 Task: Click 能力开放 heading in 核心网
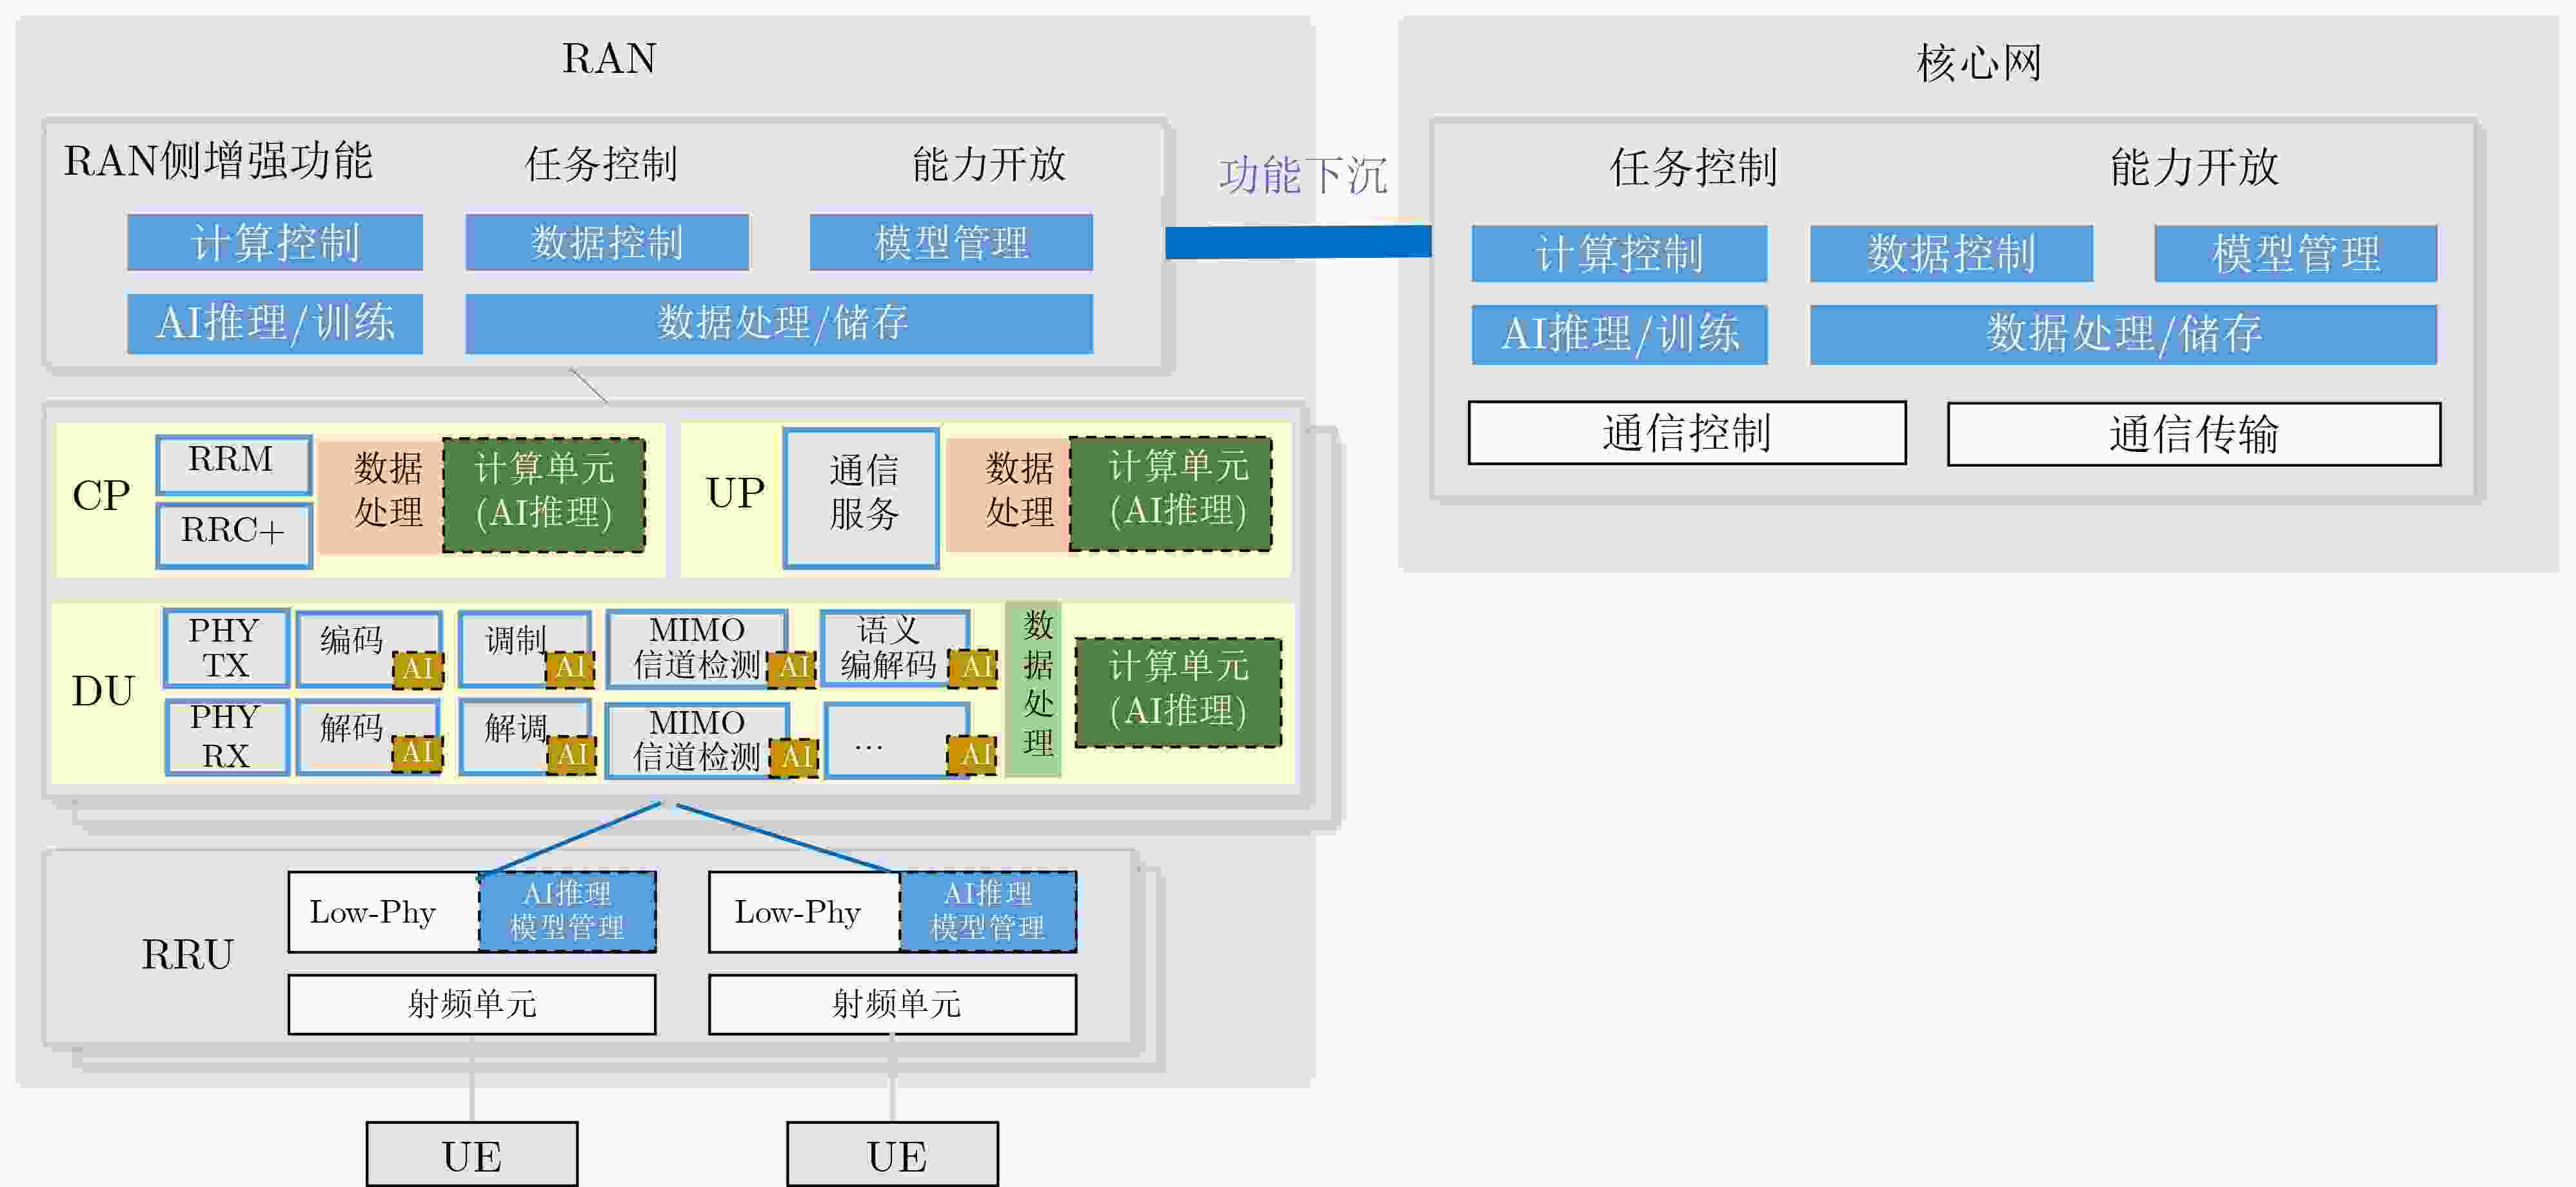(2194, 167)
